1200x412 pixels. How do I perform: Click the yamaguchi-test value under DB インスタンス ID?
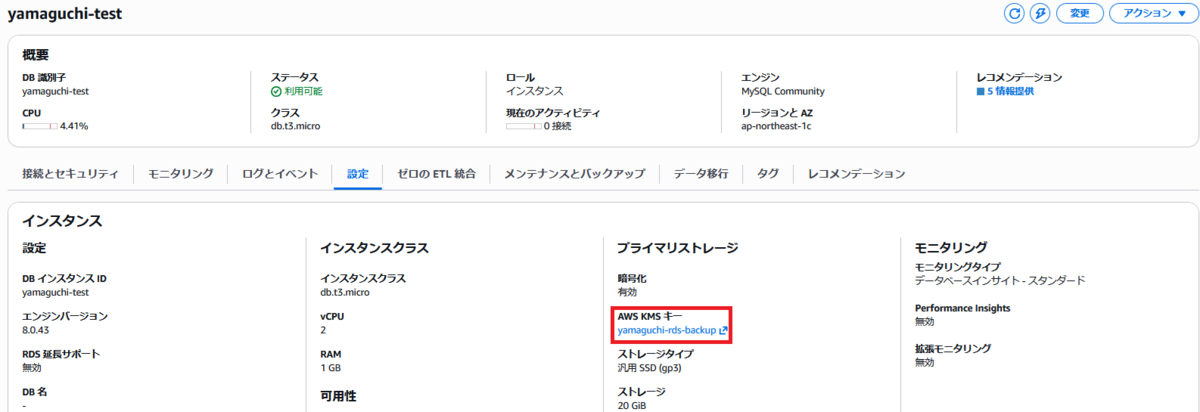(55, 292)
